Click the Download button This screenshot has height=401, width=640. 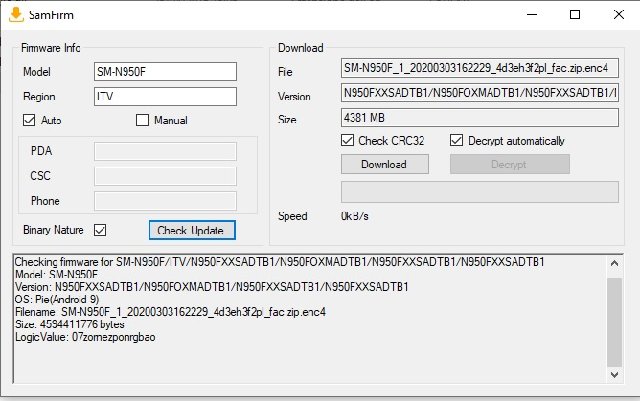[x=385, y=164]
